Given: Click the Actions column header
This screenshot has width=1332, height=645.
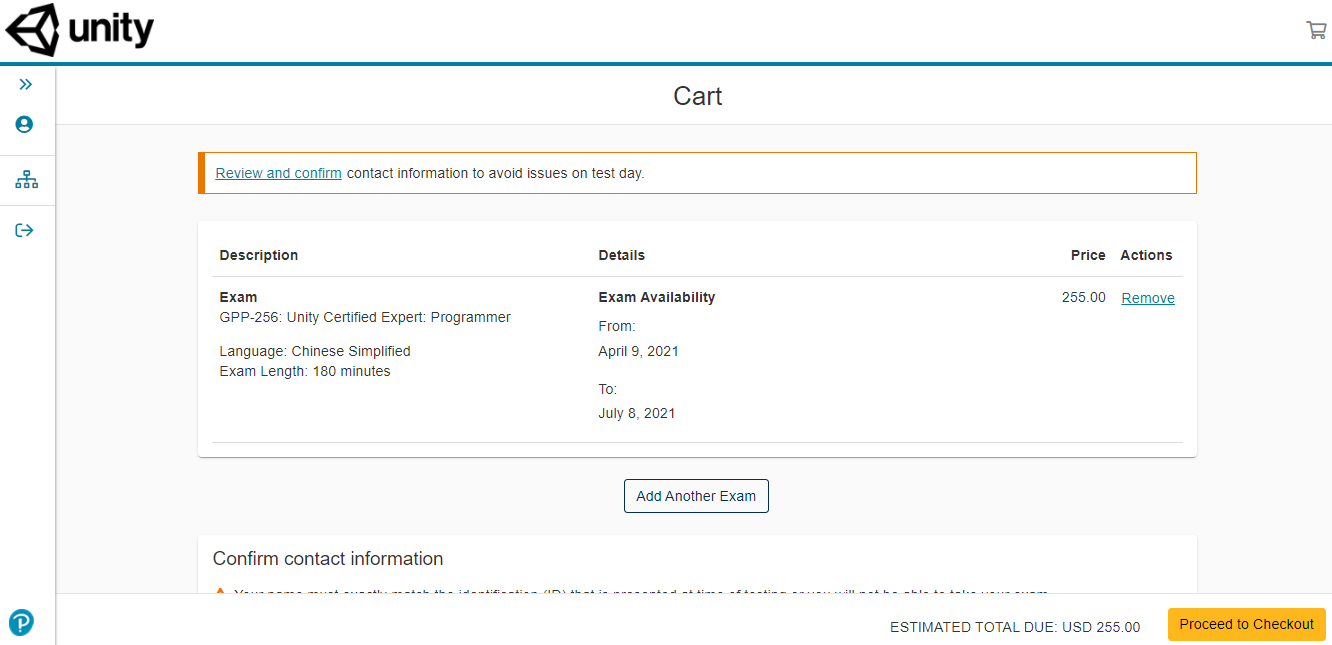Looking at the screenshot, I should pos(1146,255).
